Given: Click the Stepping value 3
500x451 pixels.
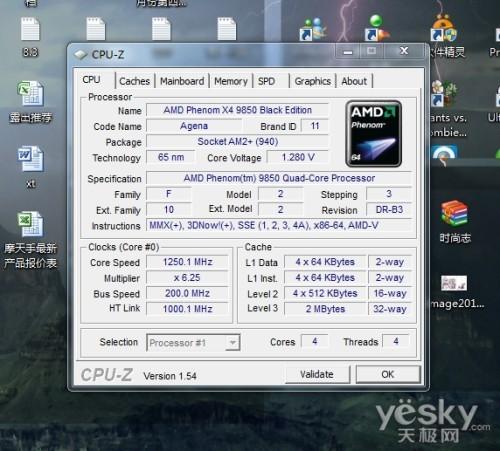Looking at the screenshot, I should click(389, 194).
